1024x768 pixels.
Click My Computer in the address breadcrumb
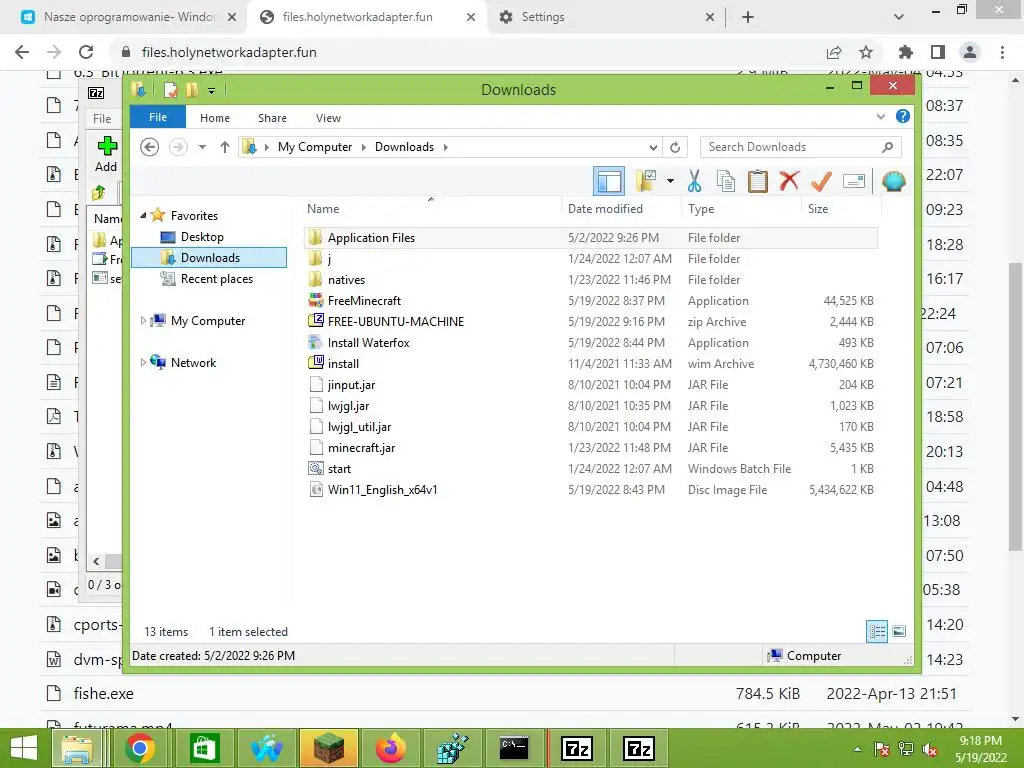tap(315, 147)
